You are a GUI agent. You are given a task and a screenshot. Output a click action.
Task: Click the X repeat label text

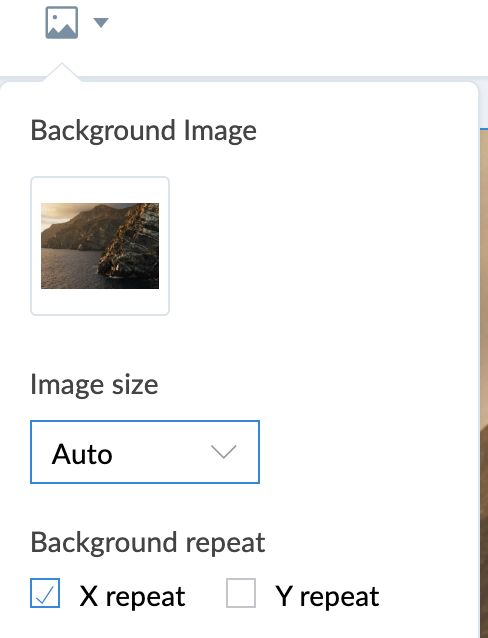132,596
